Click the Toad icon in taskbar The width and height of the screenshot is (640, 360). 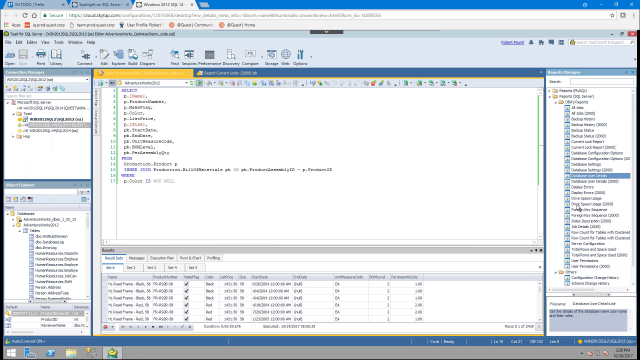tap(113, 353)
